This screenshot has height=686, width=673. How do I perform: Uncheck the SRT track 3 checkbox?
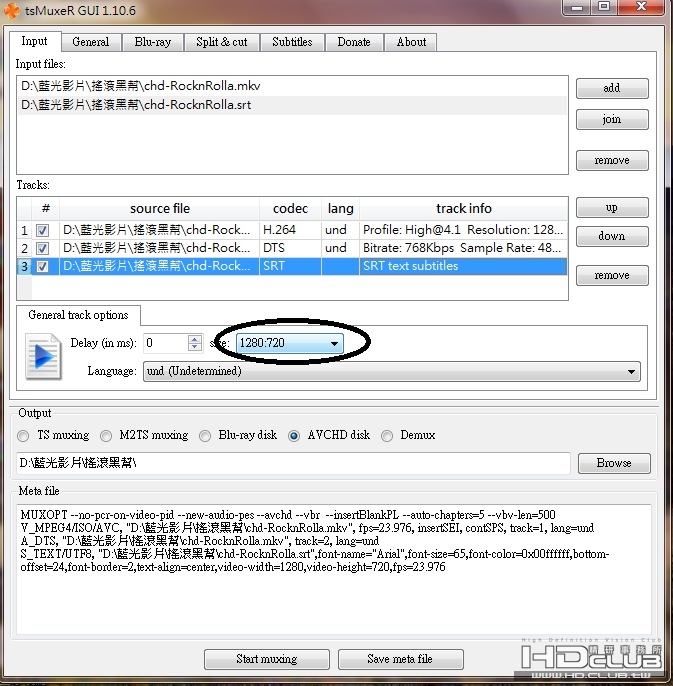click(42, 266)
